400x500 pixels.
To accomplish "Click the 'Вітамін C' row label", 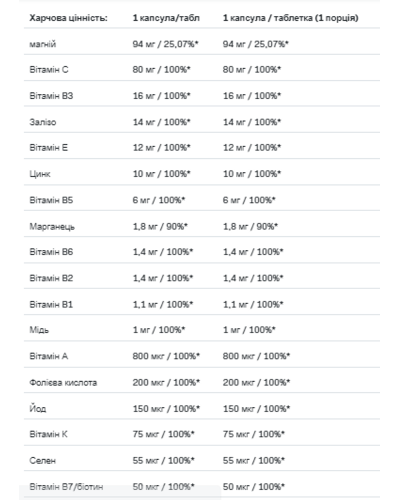I will [49, 70].
